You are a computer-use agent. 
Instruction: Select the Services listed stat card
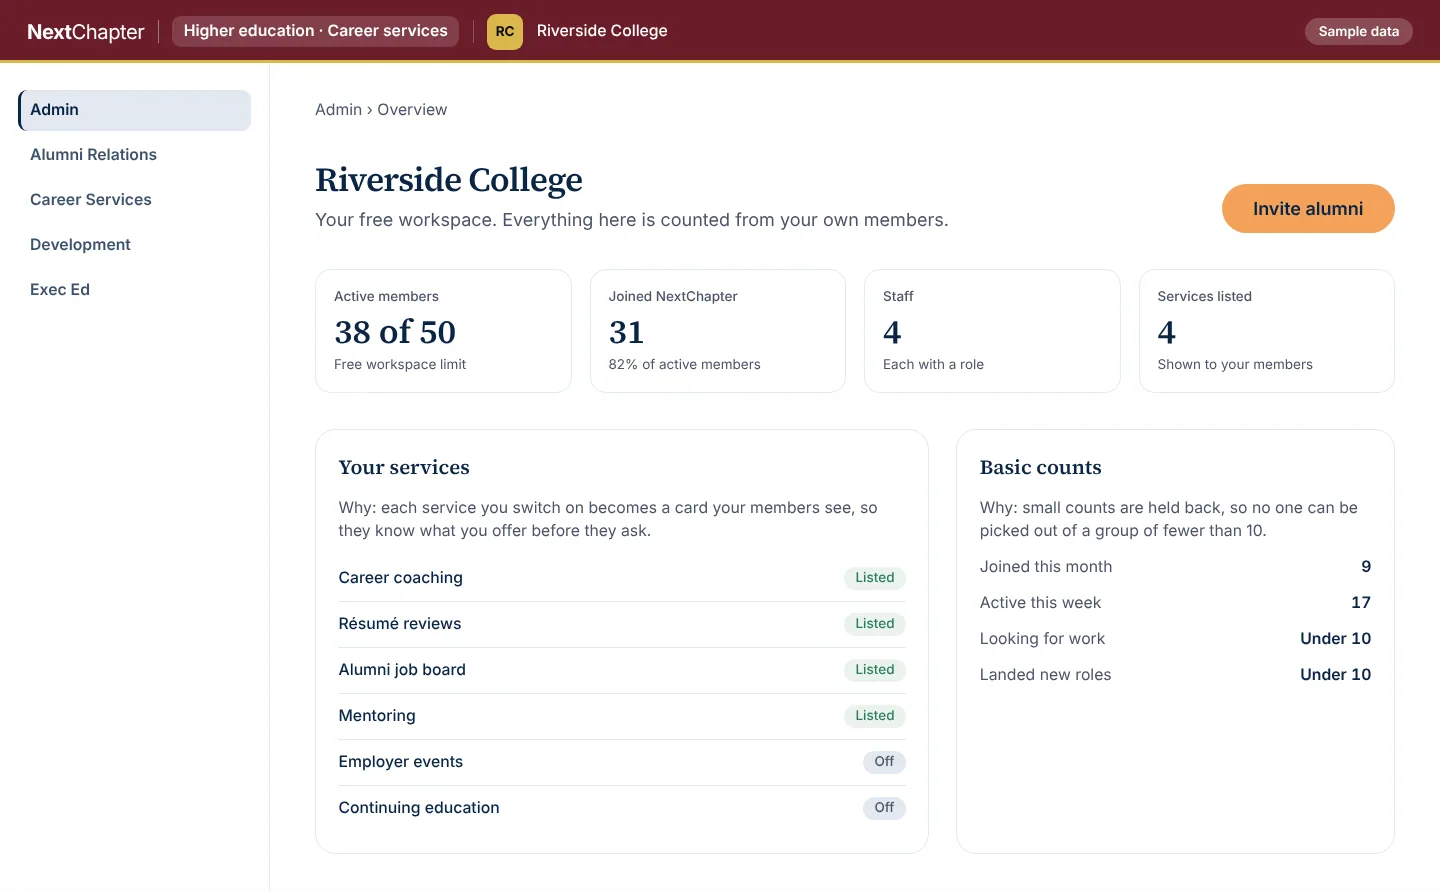click(1267, 331)
